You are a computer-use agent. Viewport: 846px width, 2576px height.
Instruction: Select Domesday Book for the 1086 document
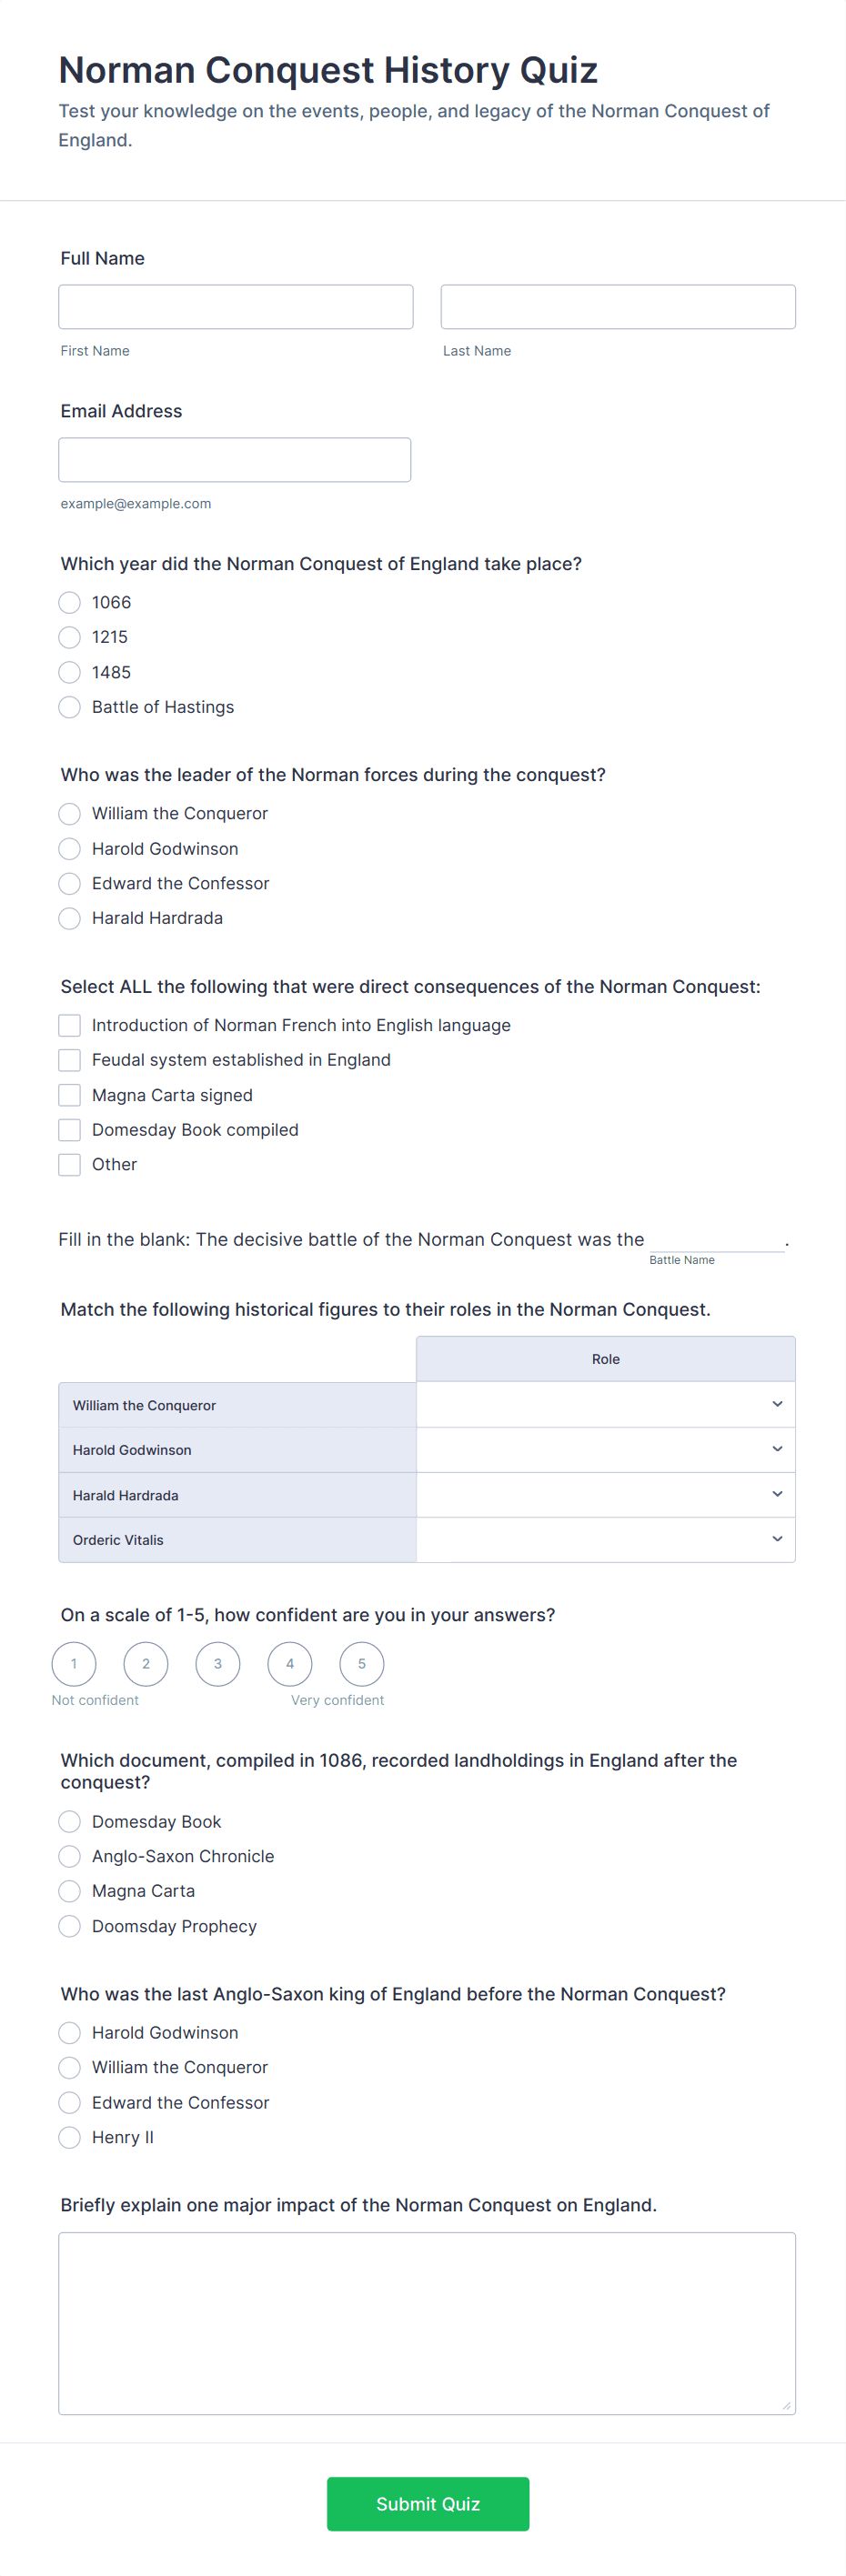(x=69, y=1821)
